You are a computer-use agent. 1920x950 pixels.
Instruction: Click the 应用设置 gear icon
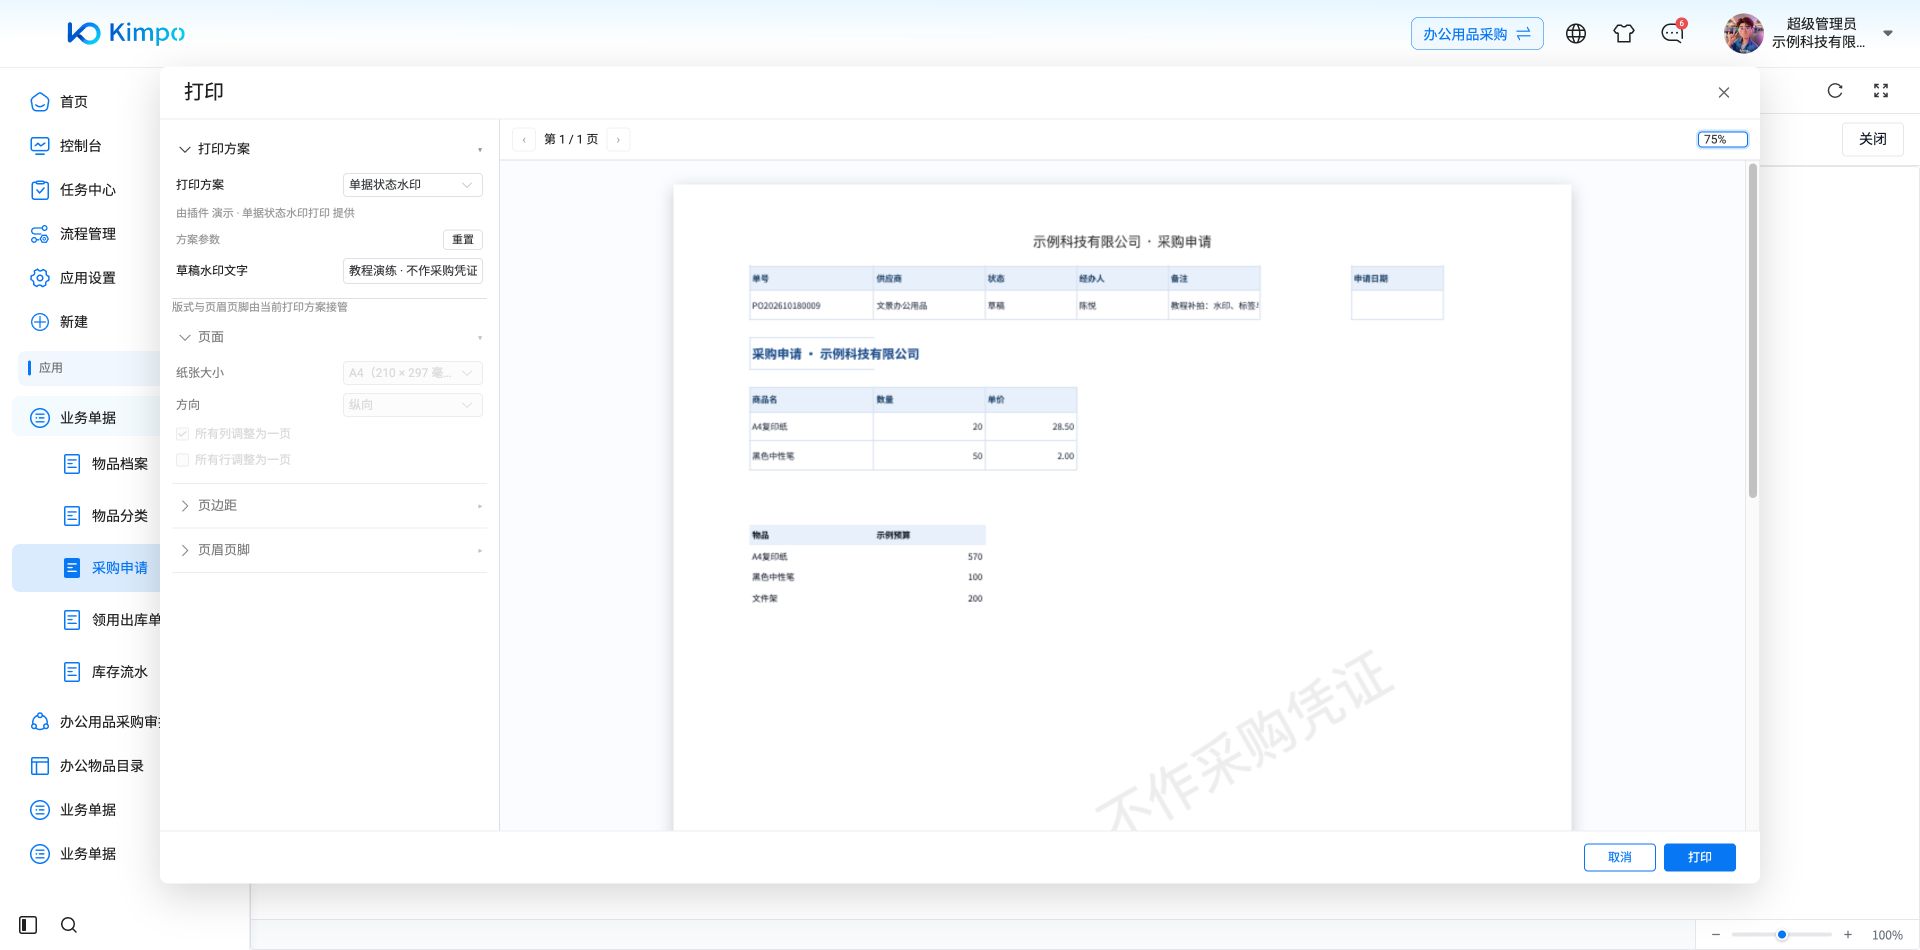pos(40,278)
